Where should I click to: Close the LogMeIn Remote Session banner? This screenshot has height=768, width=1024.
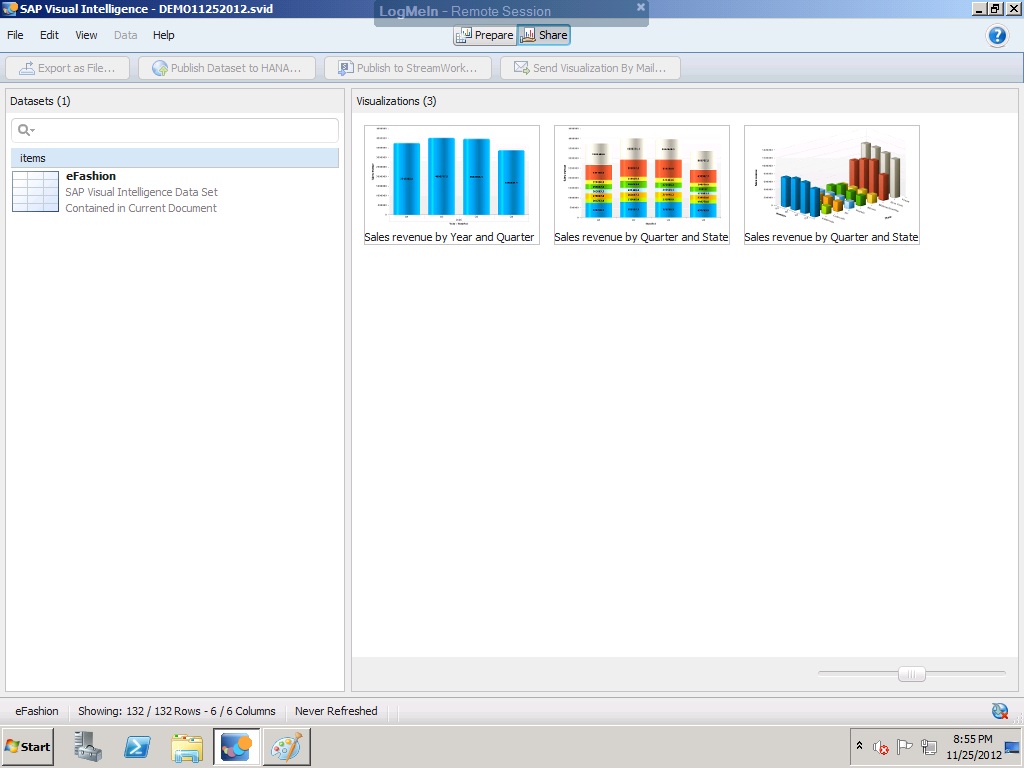(x=641, y=7)
